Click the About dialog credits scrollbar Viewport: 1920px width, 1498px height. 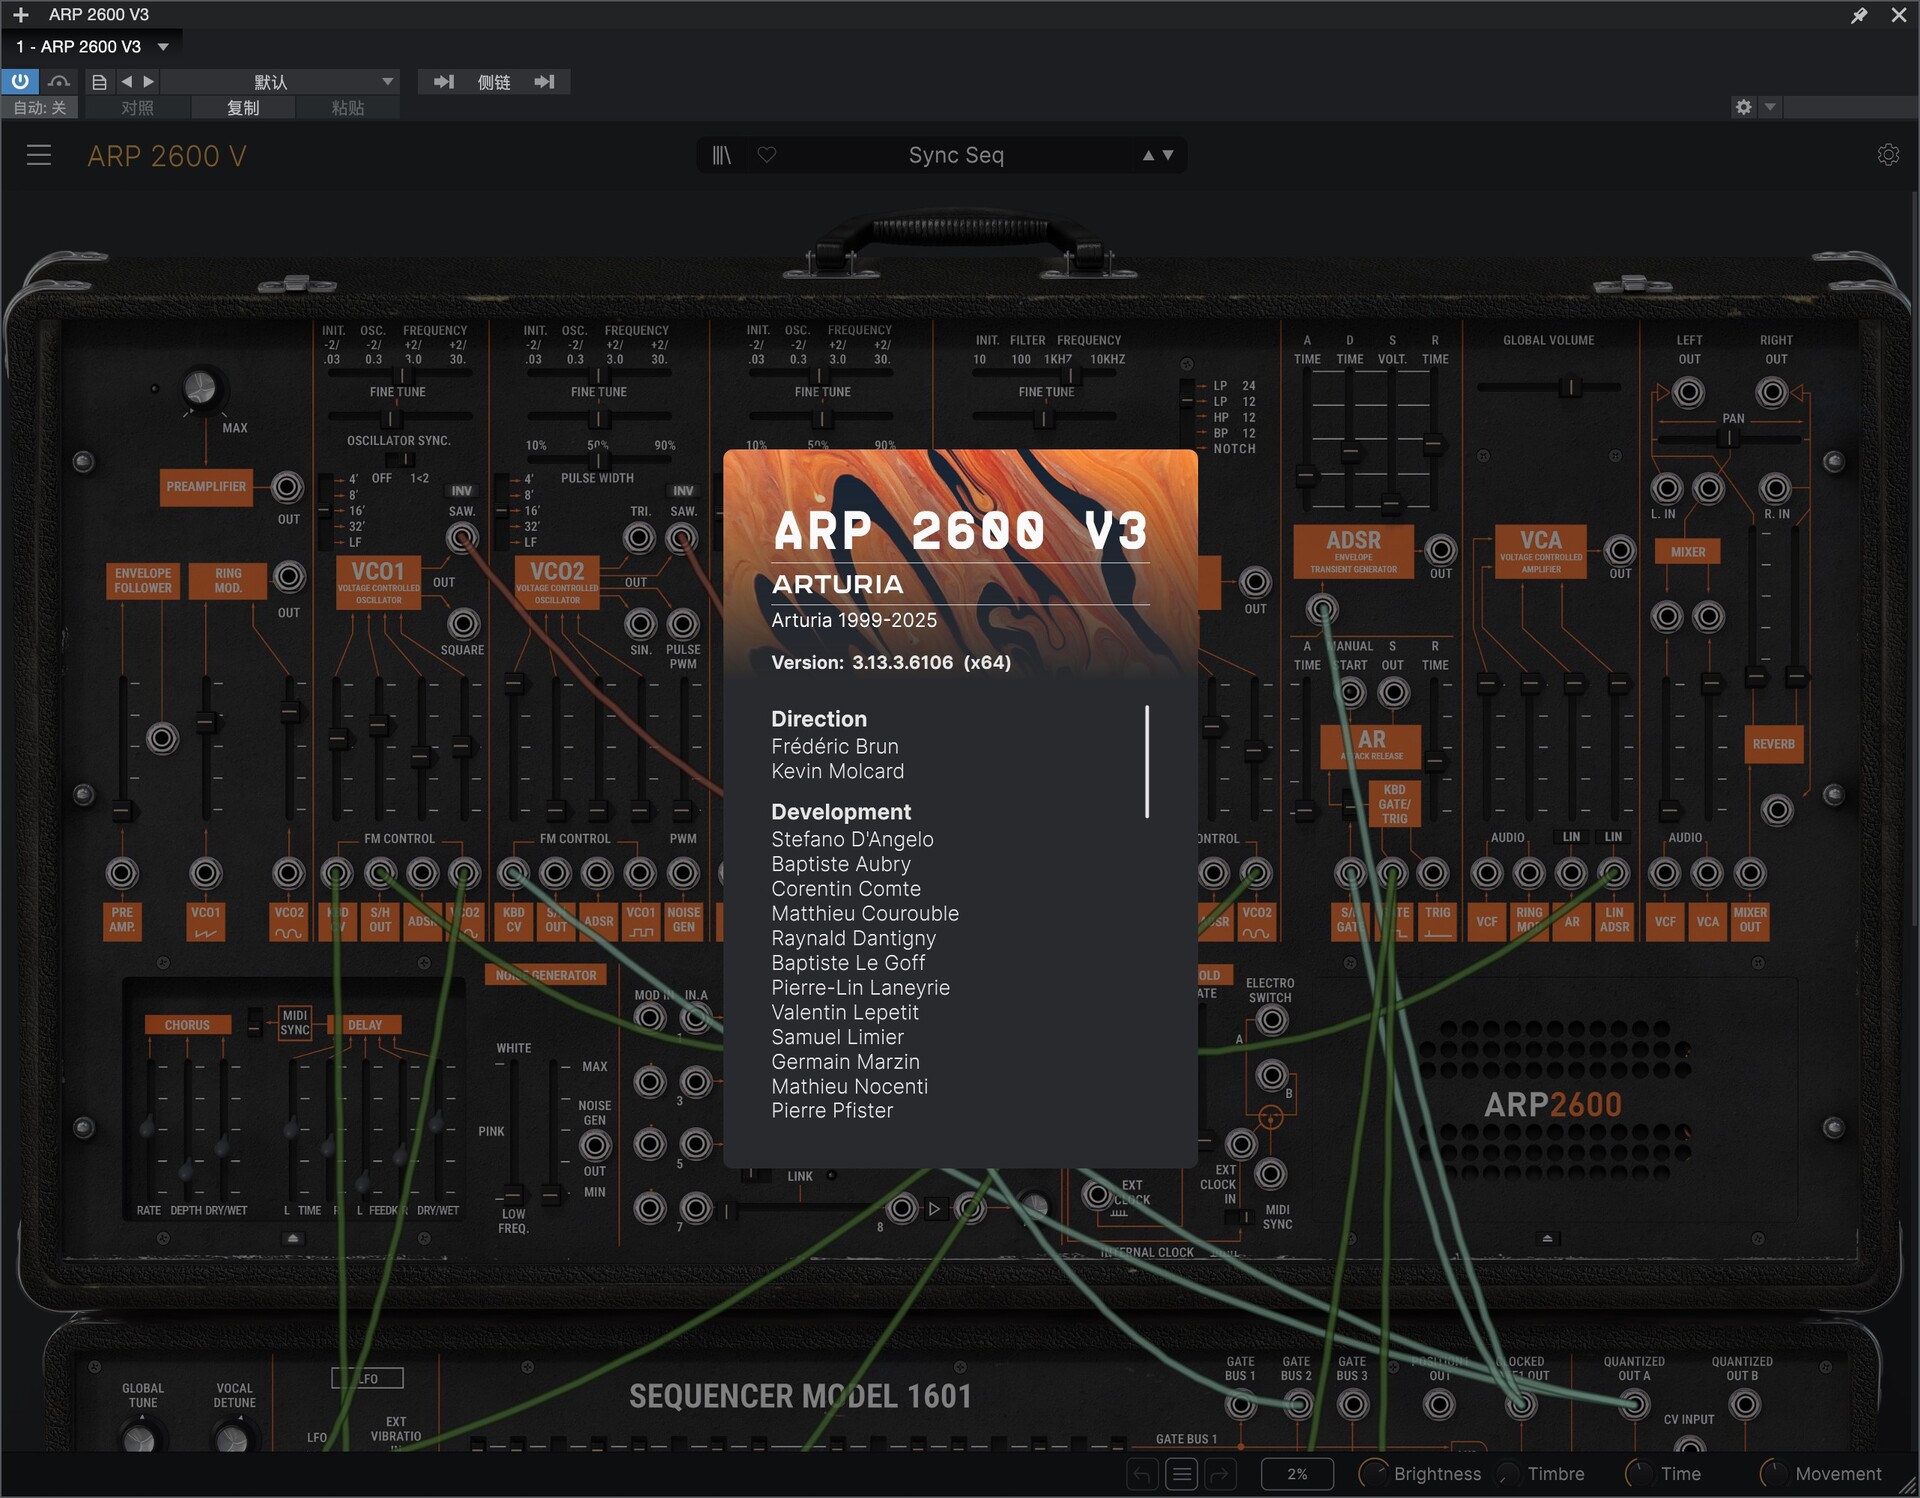1147,761
